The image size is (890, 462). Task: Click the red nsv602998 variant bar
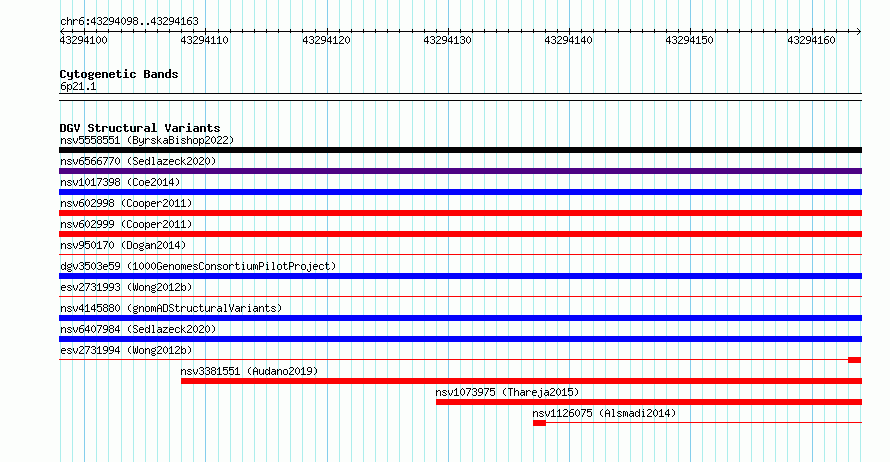pyautogui.click(x=460, y=213)
